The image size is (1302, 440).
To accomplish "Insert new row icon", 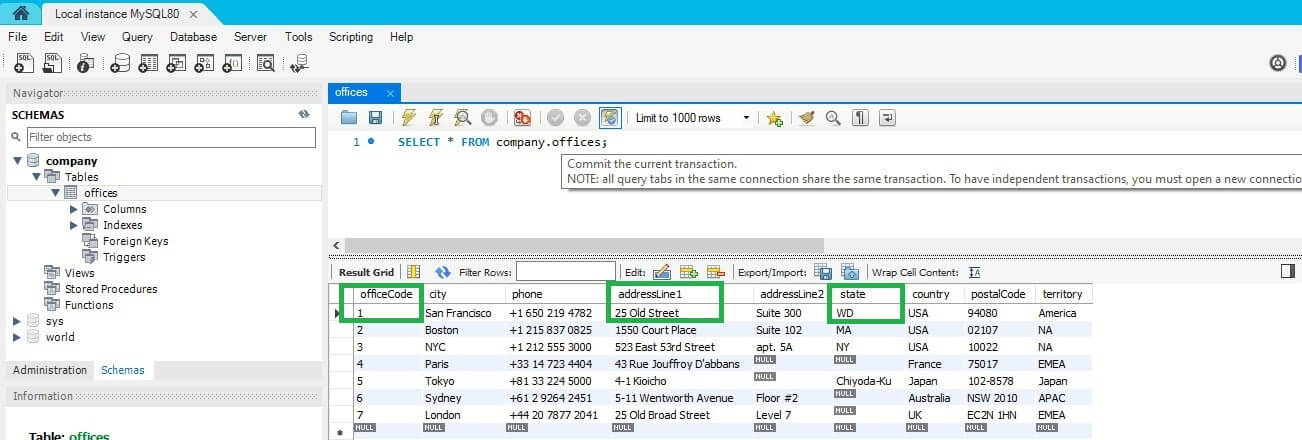I will (x=688, y=272).
